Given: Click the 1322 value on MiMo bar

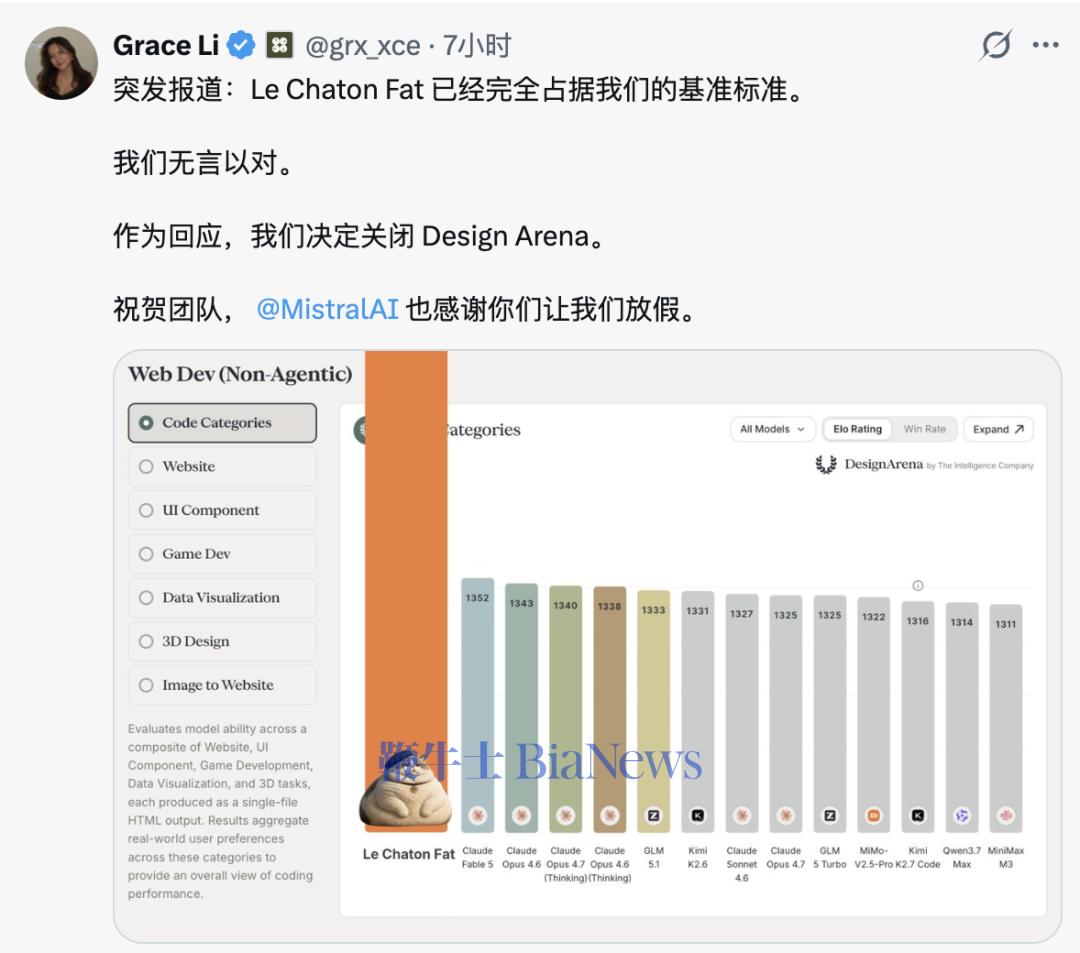Looking at the screenshot, I should point(873,617).
